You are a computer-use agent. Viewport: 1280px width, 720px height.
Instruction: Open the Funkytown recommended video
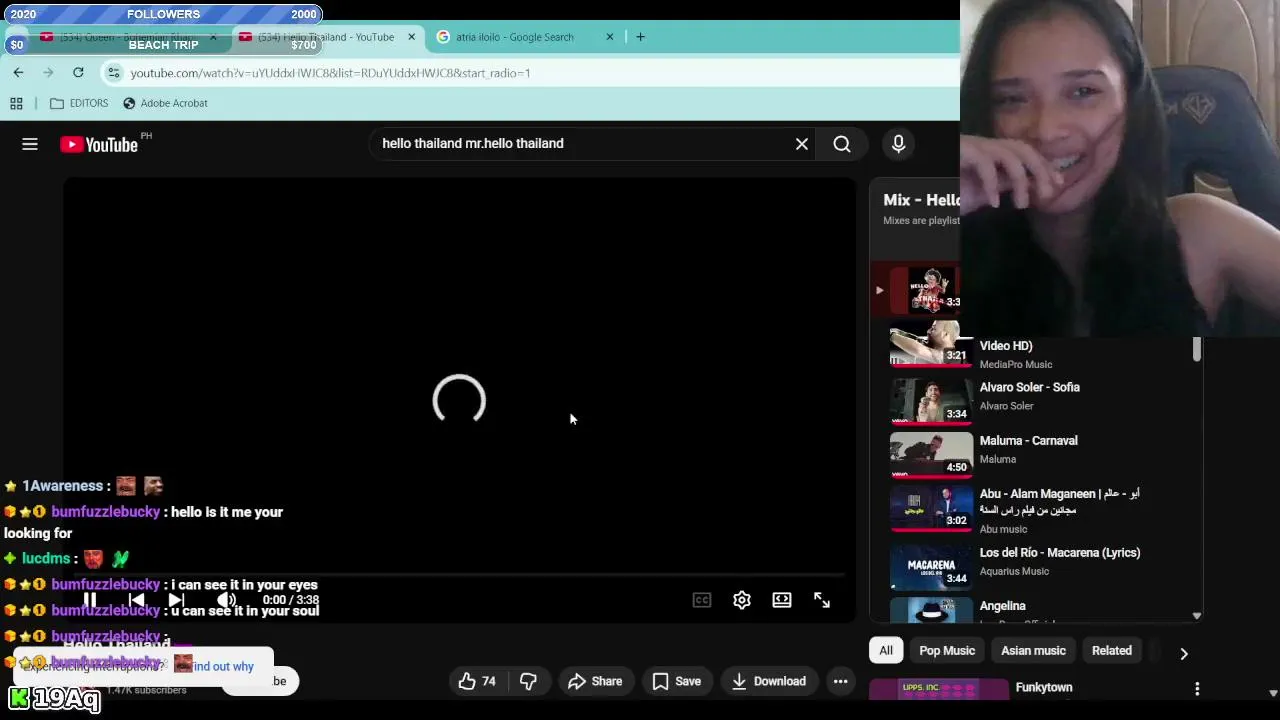pyautogui.click(x=1044, y=688)
